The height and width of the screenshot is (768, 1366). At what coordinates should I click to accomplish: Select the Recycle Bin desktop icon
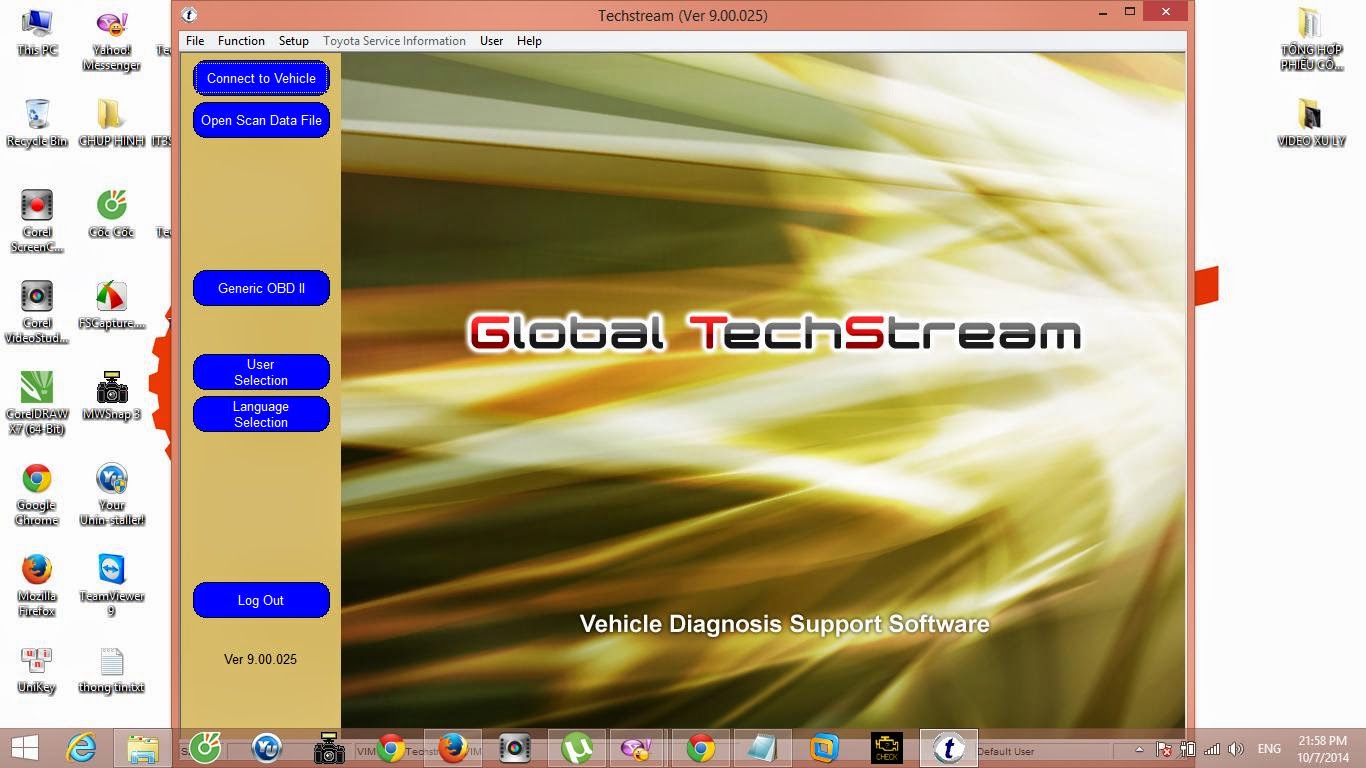(37, 122)
